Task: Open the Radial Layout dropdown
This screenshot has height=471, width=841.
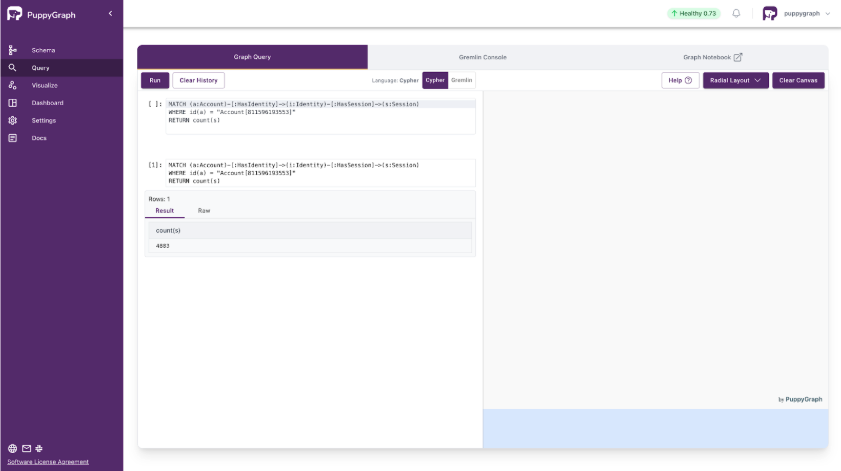Action: tap(735, 80)
